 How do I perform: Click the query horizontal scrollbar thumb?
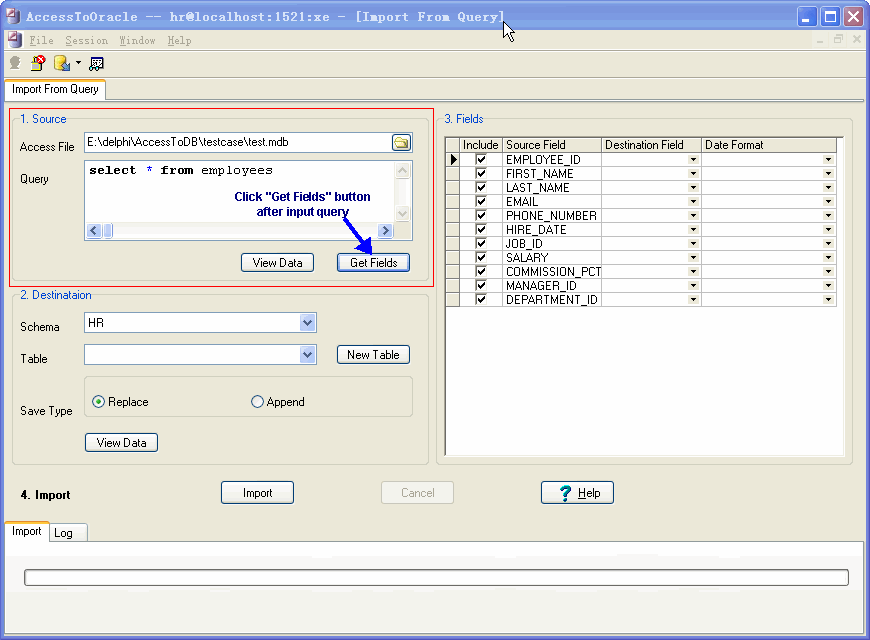(x=108, y=230)
